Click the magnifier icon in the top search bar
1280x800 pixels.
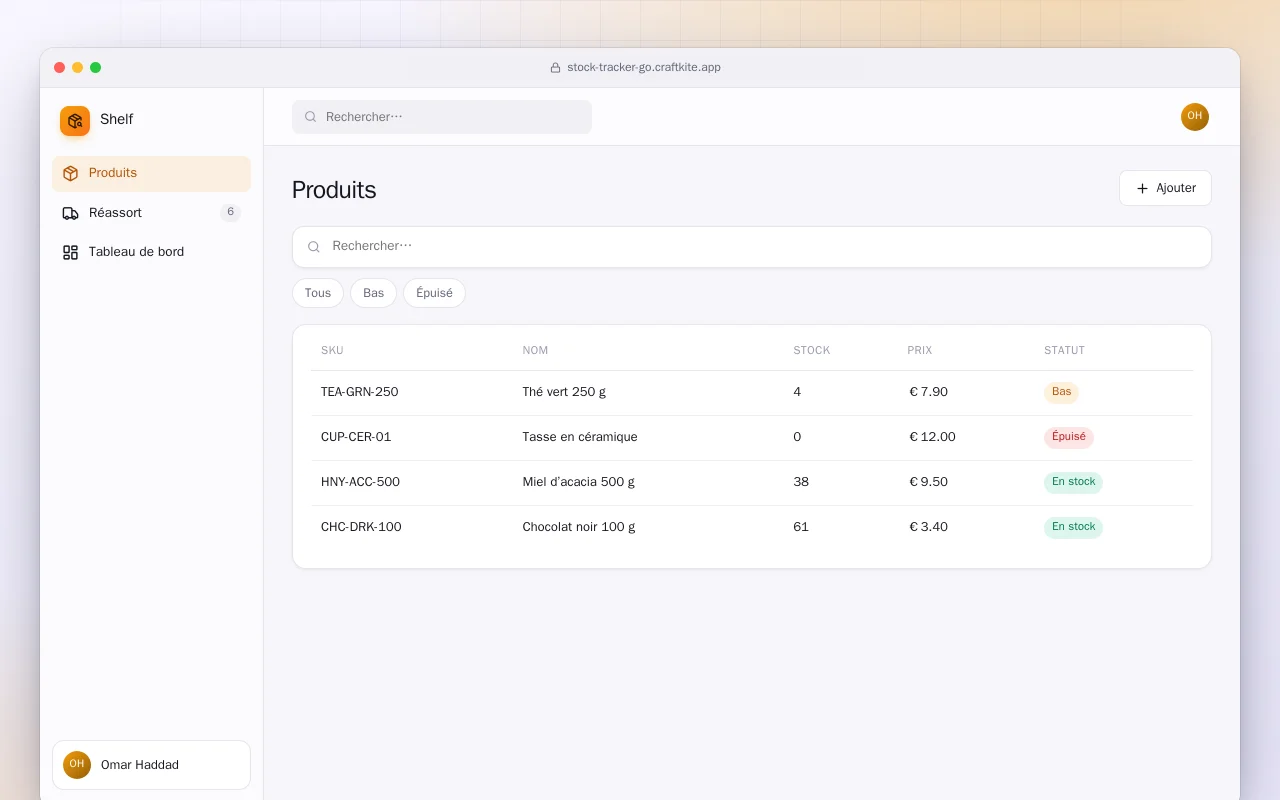click(311, 117)
